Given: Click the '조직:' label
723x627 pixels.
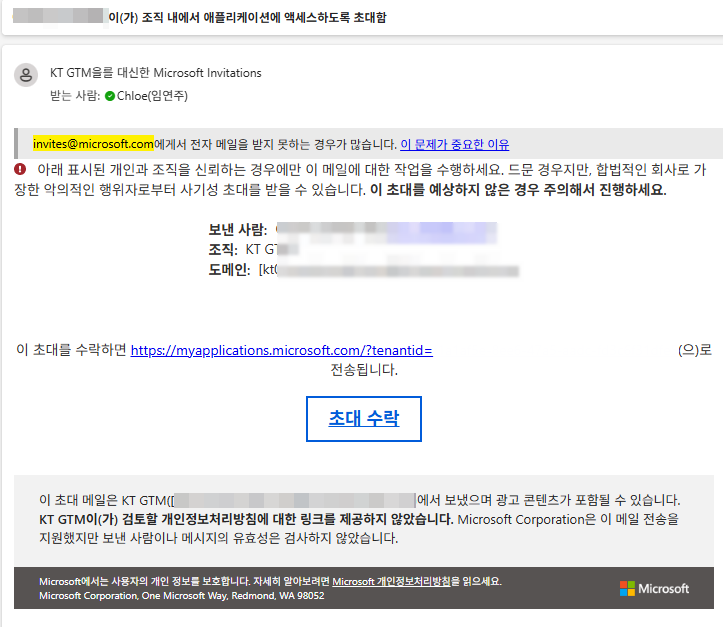Looking at the screenshot, I should coord(223,249).
